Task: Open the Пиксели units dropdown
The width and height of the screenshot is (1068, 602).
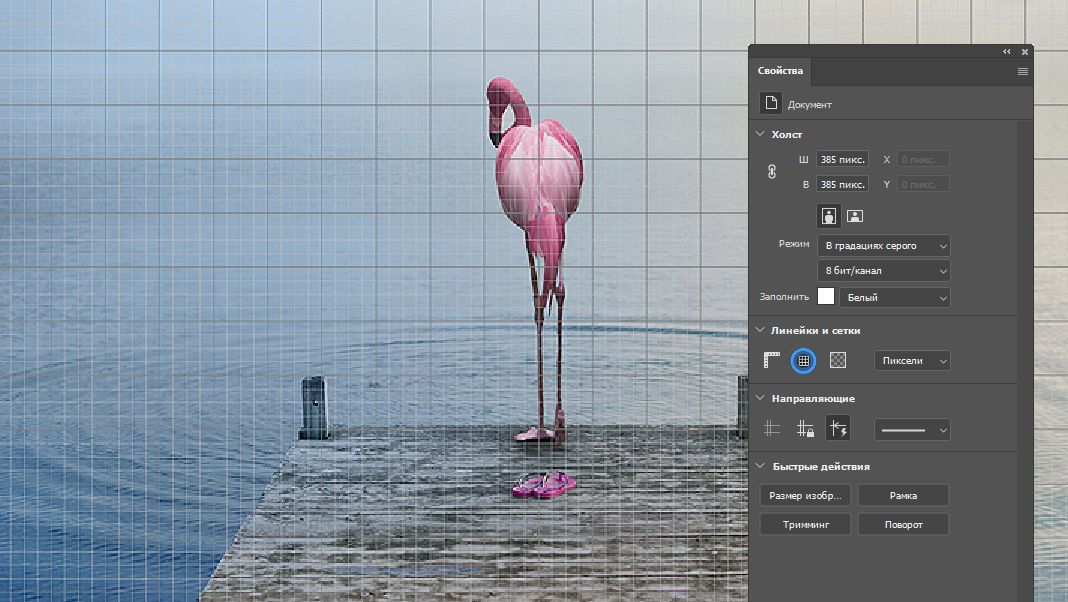Action: pos(911,360)
